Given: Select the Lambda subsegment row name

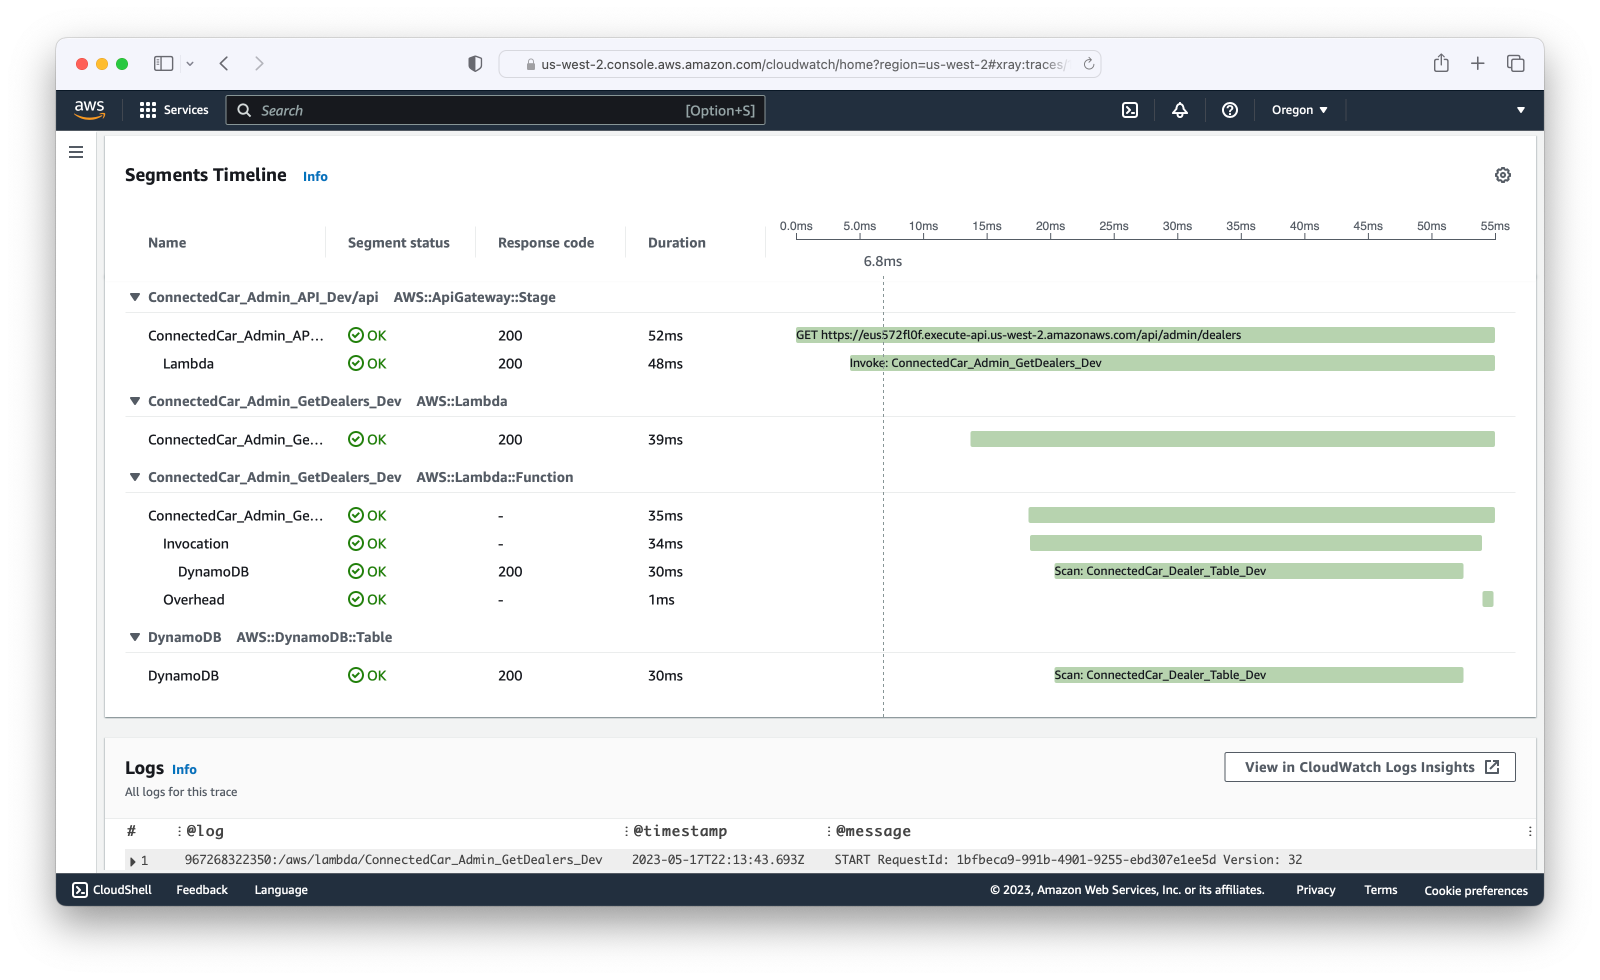Looking at the screenshot, I should tap(188, 364).
